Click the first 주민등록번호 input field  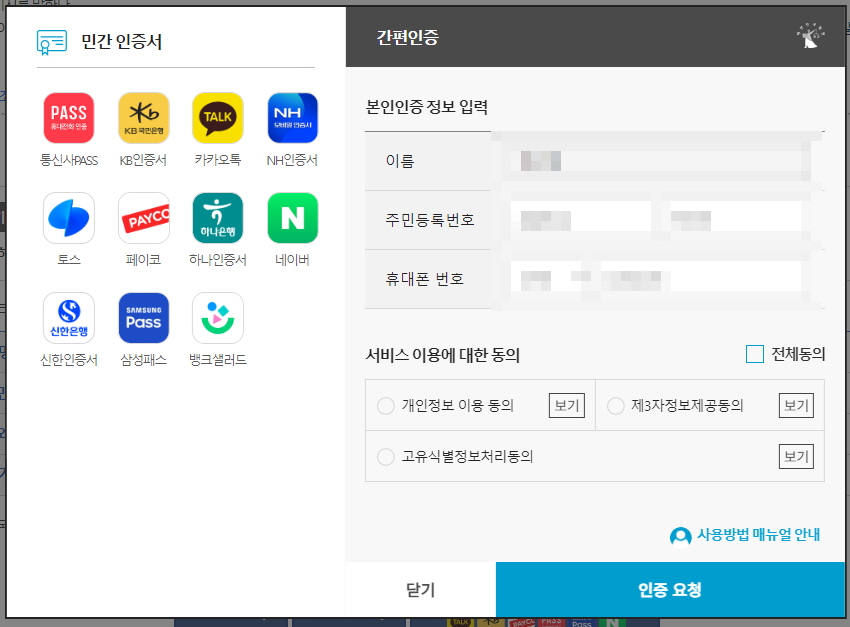click(x=581, y=220)
